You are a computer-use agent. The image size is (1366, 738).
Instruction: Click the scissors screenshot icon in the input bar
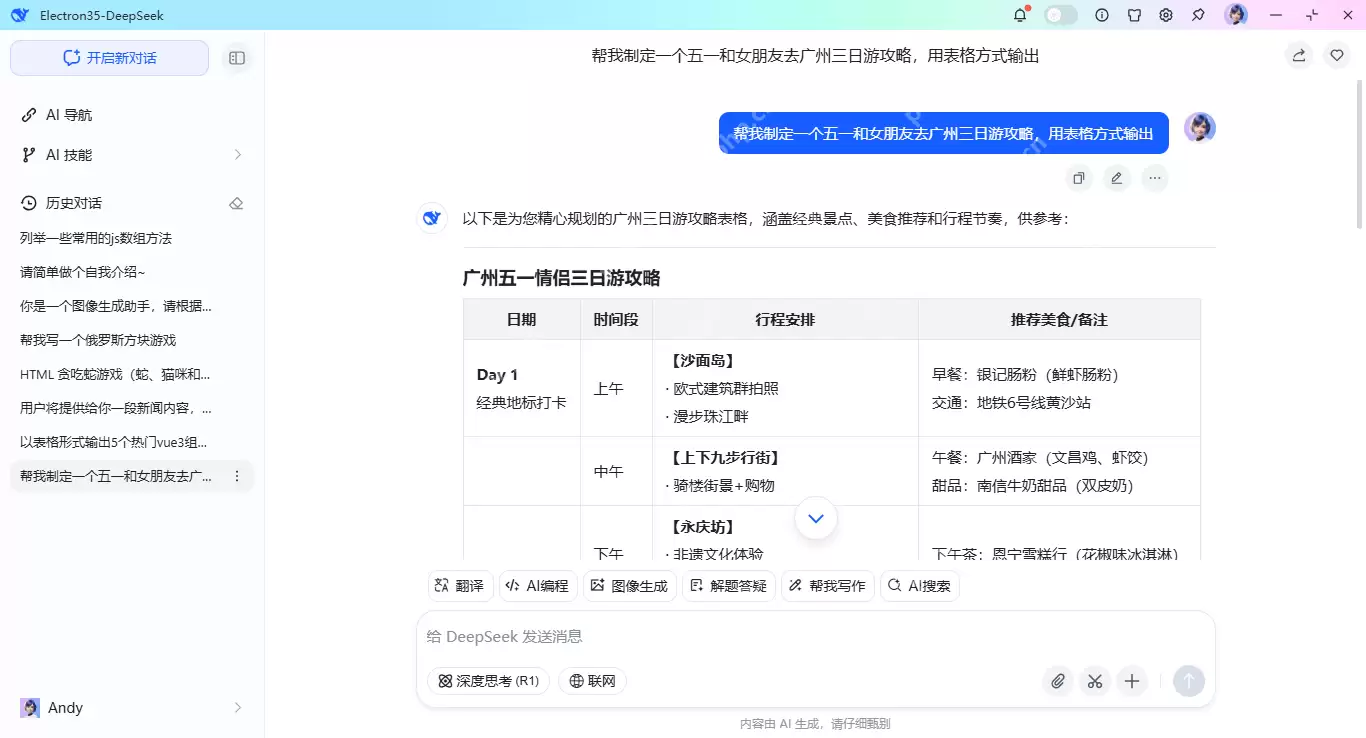coord(1095,681)
